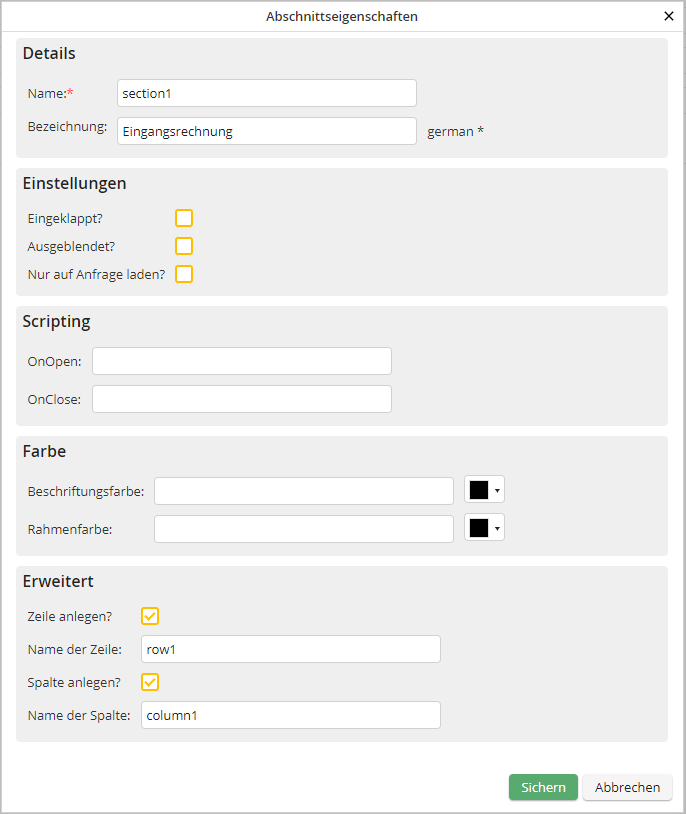
Task: Click the black Beschriftungsfarbe color swatch
Action: pos(479,490)
